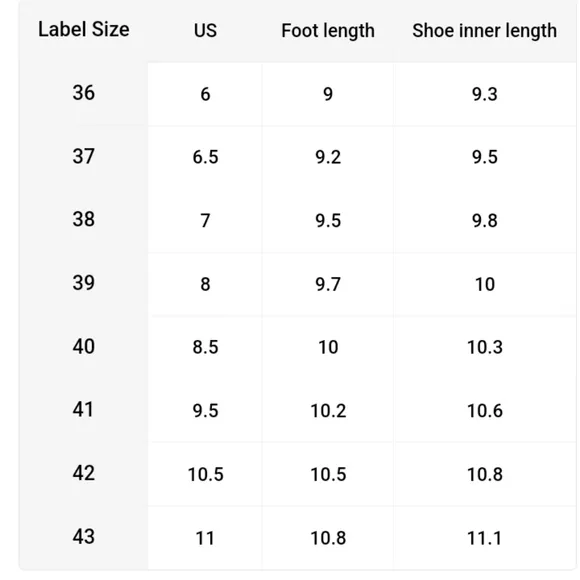Screen dimensions: 580x580
Task: Click the Label Size column header
Action: click(84, 30)
